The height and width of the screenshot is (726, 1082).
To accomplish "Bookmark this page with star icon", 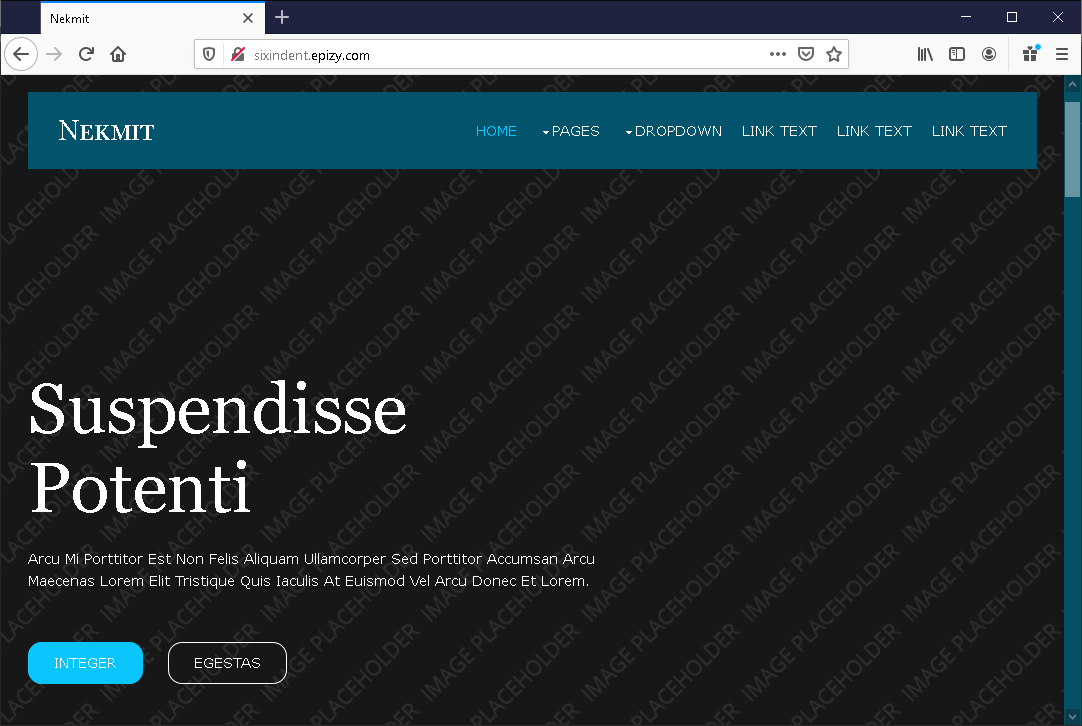I will (834, 54).
